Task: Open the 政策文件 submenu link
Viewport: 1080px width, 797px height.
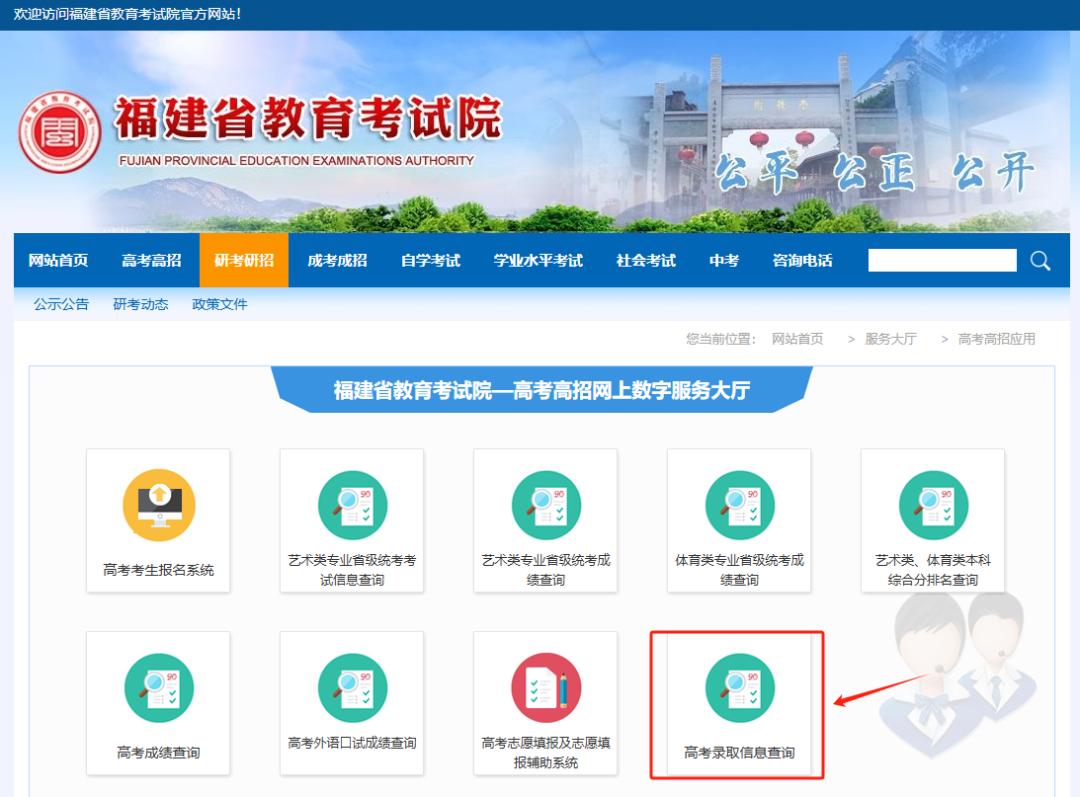Action: pos(219,304)
